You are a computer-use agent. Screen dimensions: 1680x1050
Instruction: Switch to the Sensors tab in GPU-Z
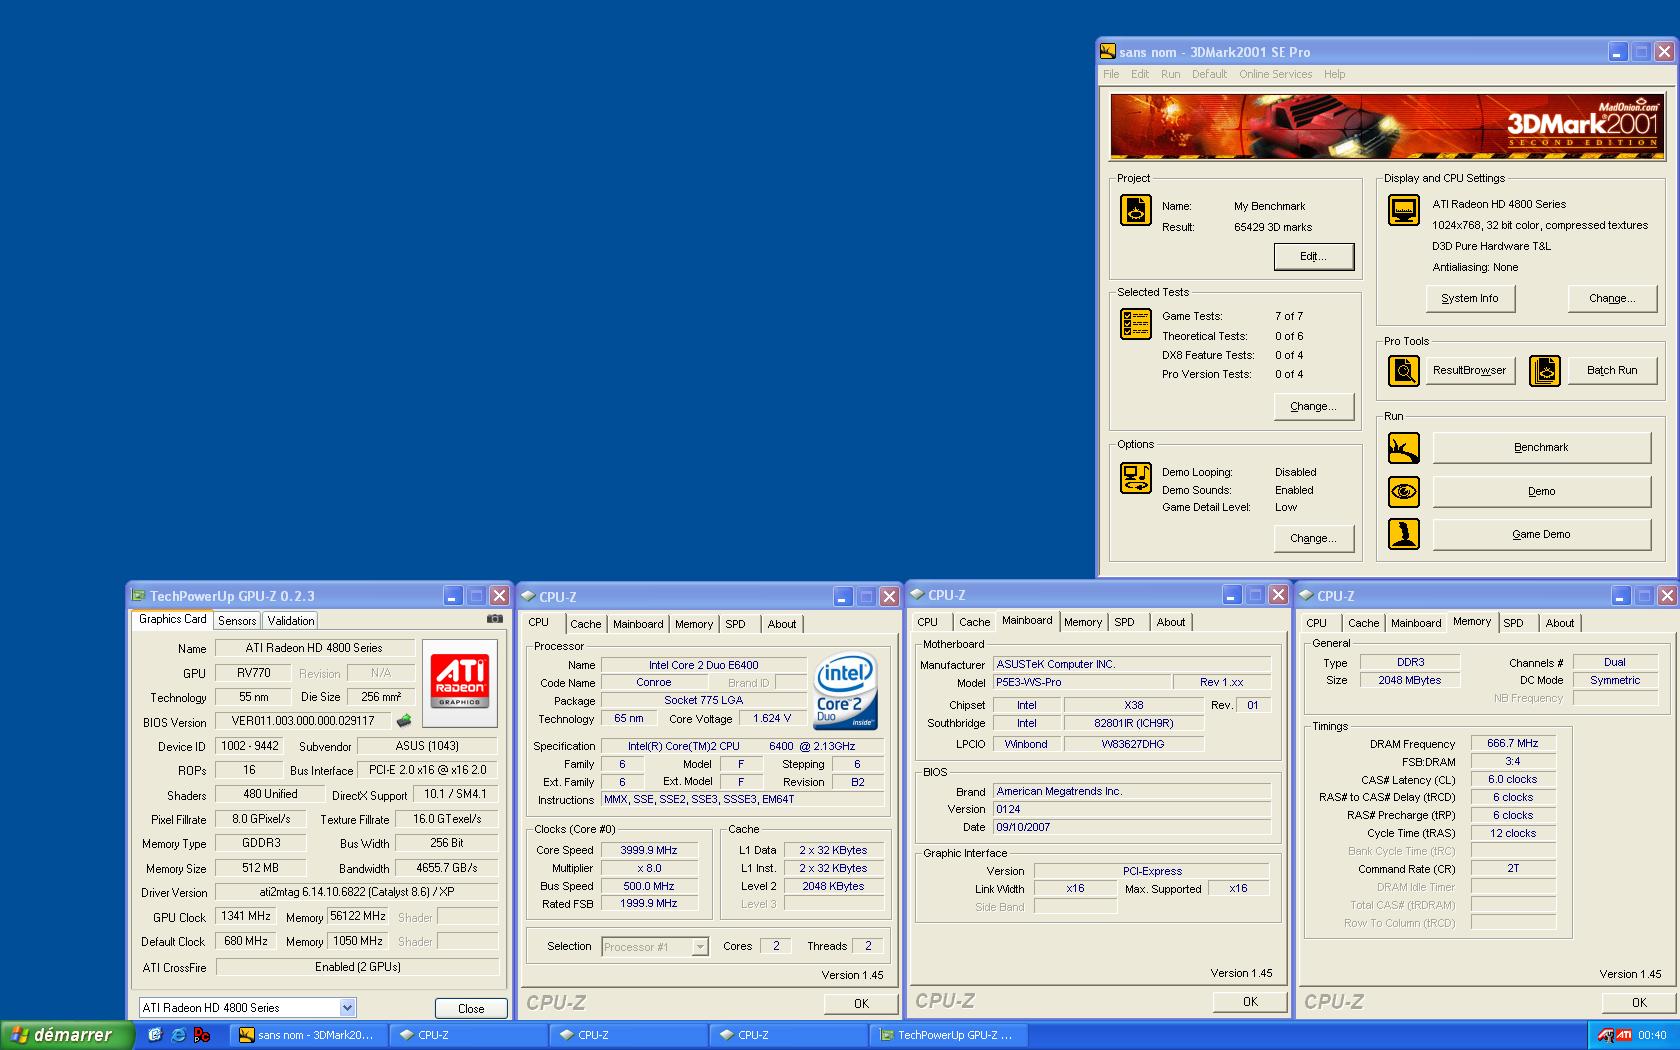(x=237, y=621)
